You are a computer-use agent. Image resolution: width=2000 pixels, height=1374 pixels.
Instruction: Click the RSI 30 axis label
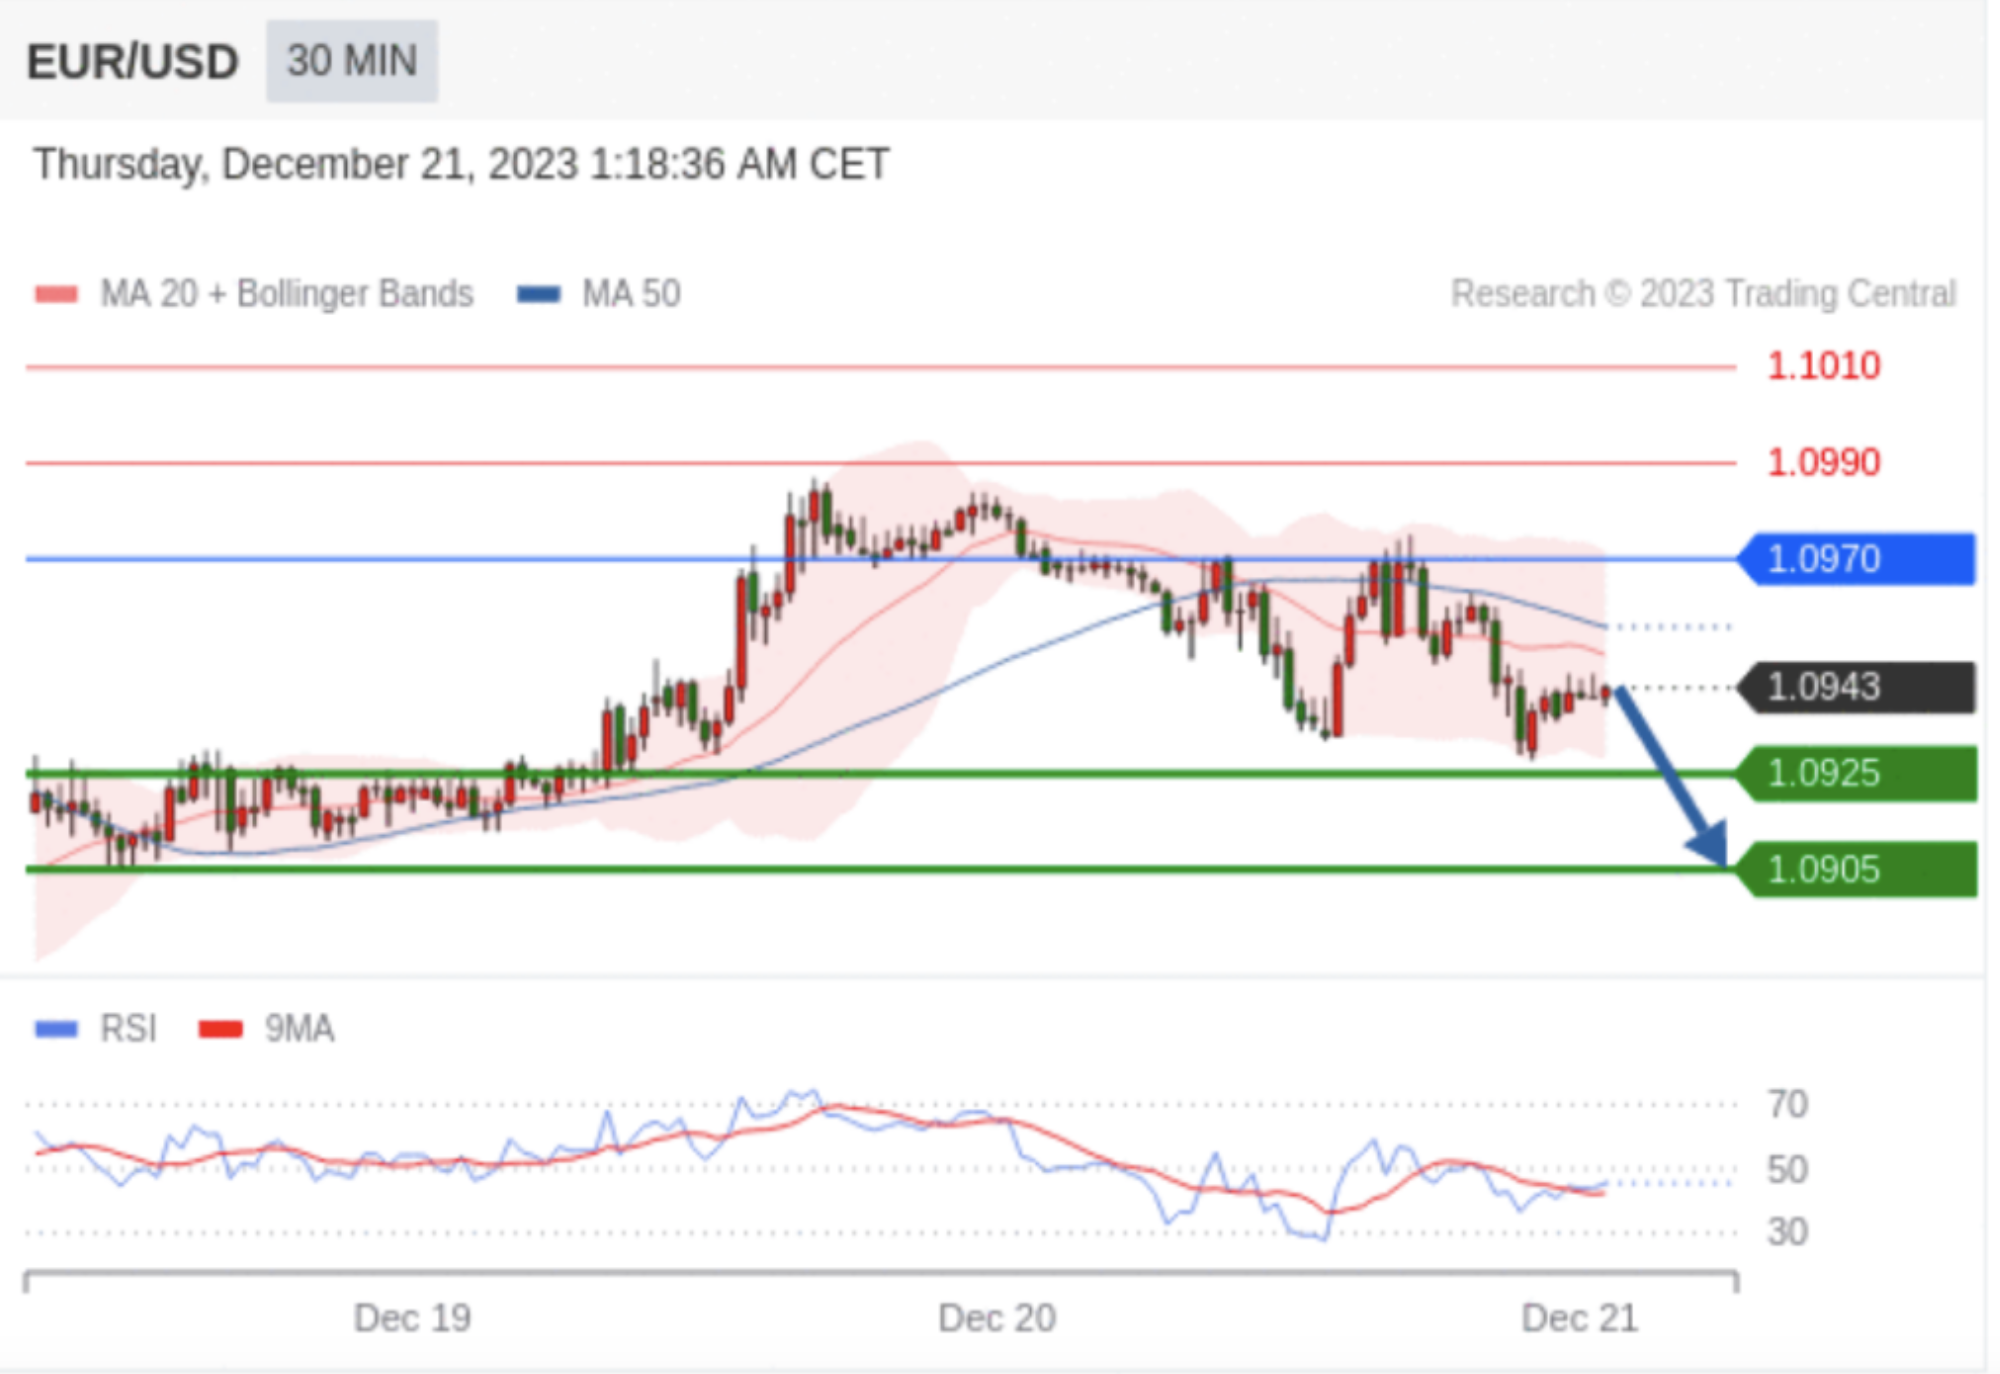point(1788,1232)
